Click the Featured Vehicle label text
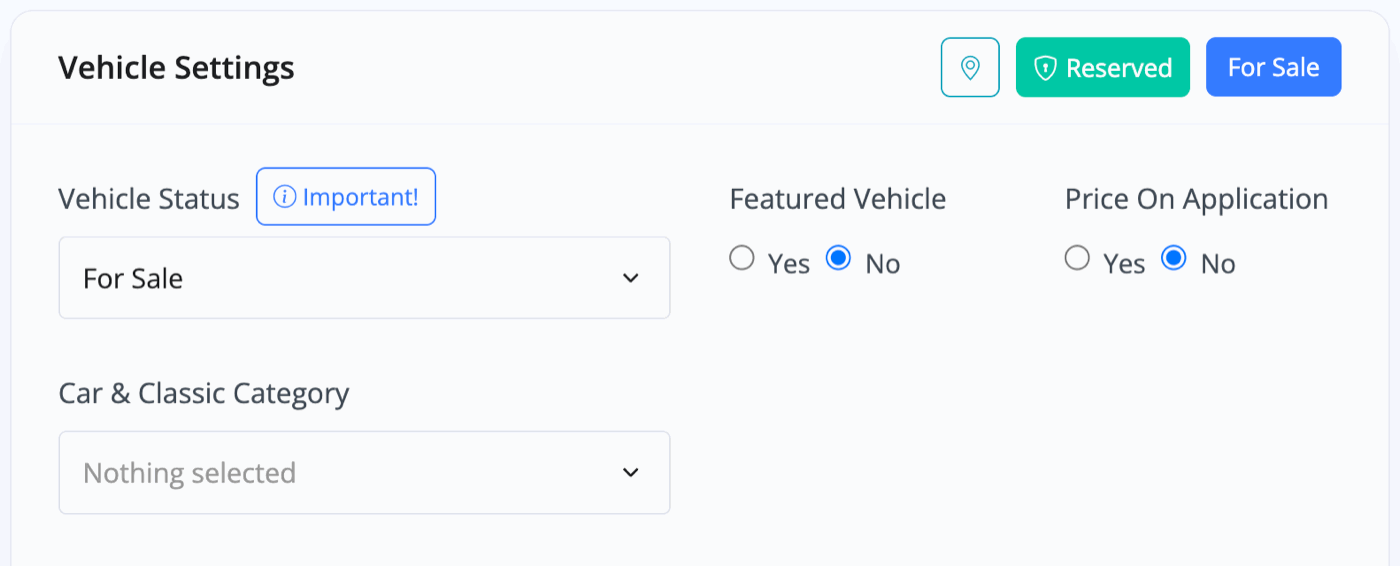Image resolution: width=1400 pixels, height=566 pixels. coord(838,199)
